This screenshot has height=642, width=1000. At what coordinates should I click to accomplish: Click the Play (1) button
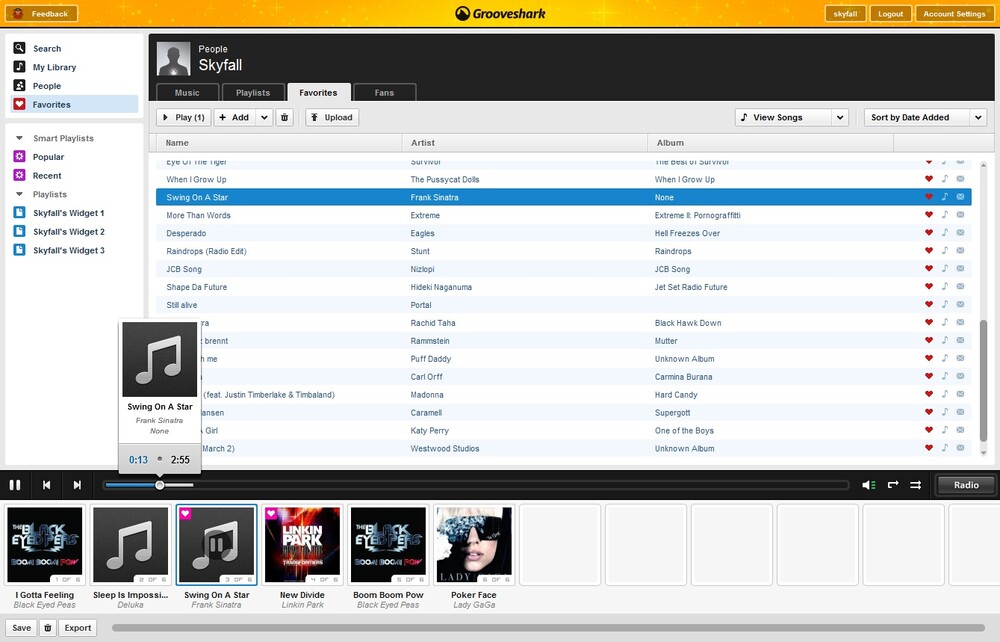(184, 117)
